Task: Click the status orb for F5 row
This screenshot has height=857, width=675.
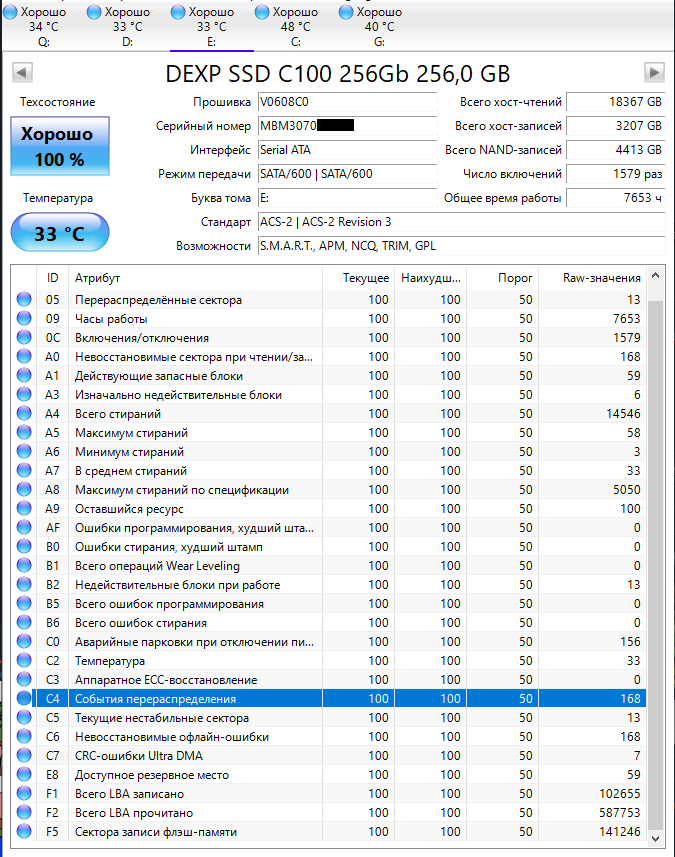Action: [24, 832]
